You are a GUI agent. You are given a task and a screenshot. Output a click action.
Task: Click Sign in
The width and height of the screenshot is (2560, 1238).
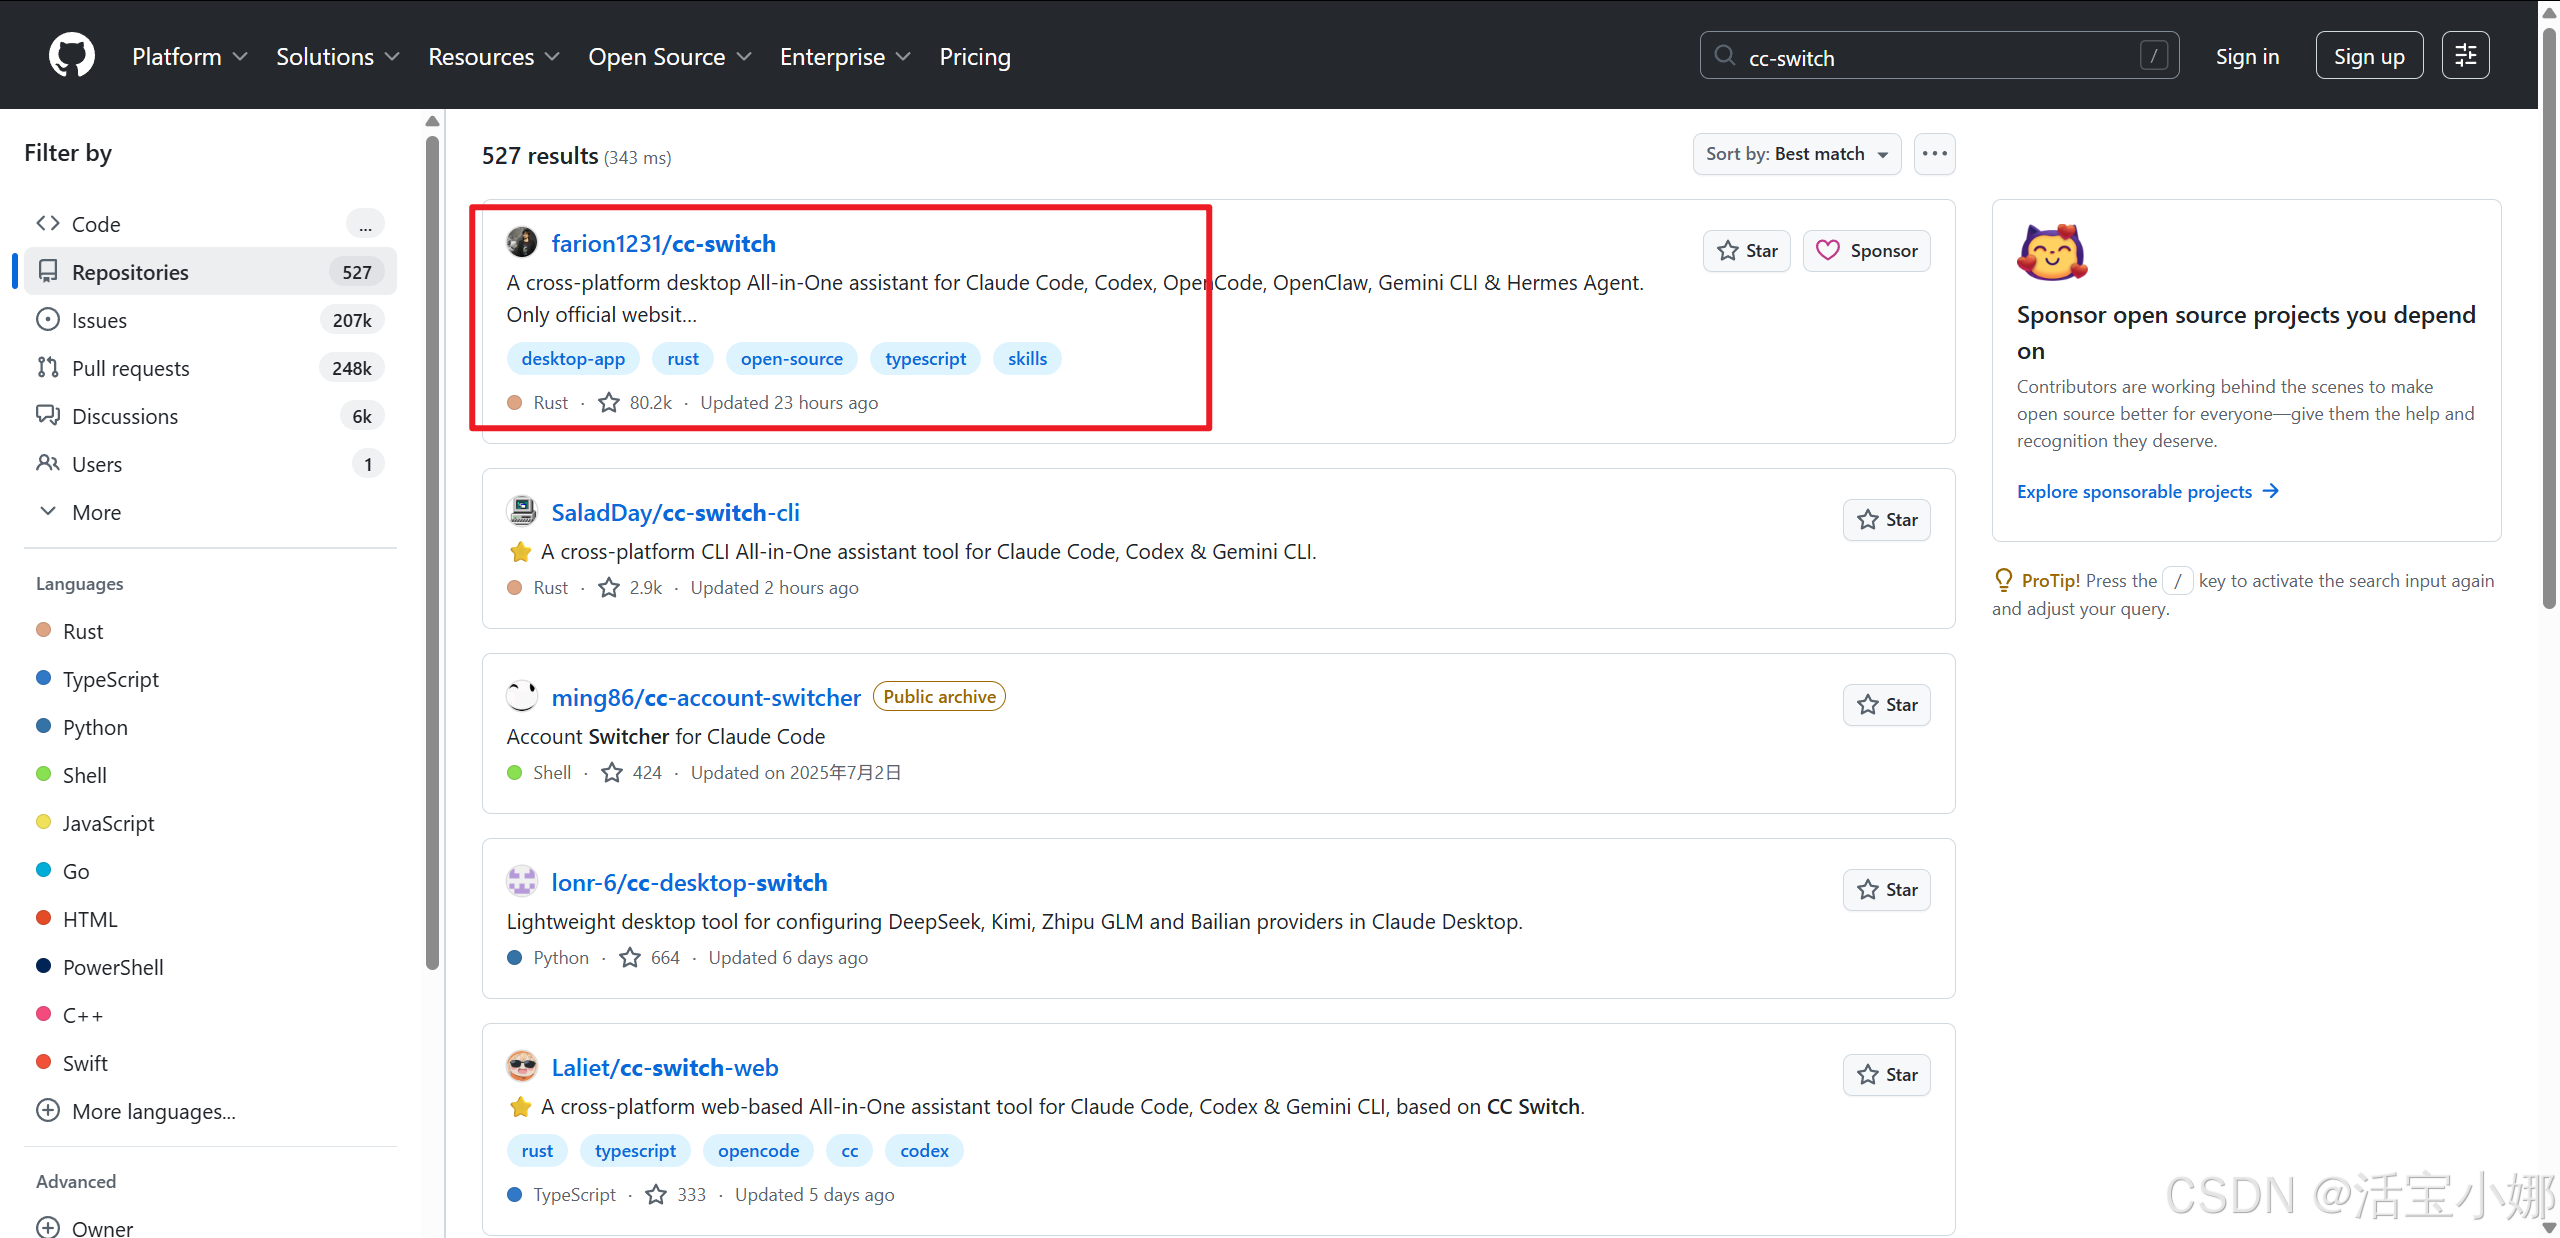point(2247,57)
